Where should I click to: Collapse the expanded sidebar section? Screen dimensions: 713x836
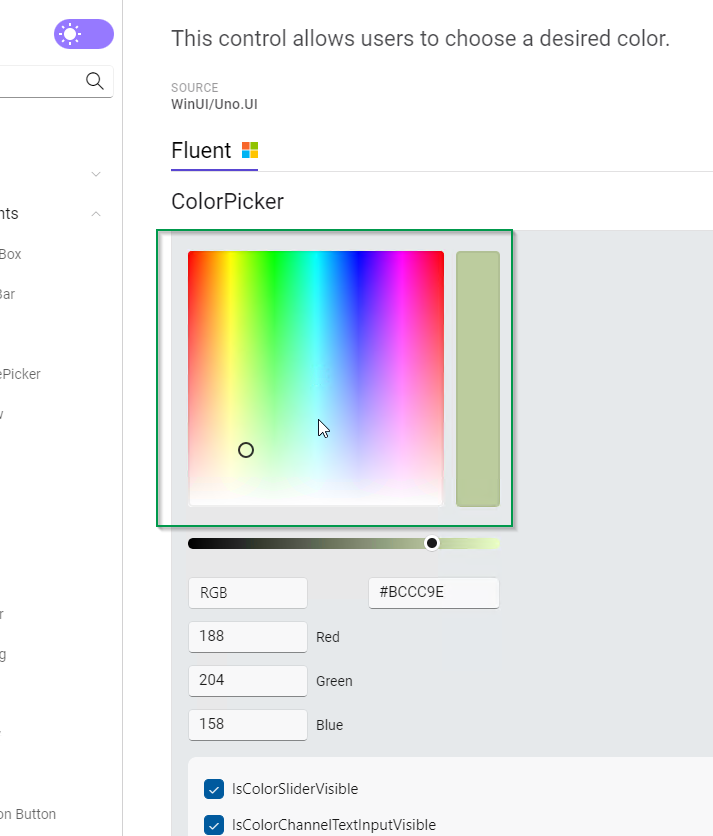pos(95,213)
